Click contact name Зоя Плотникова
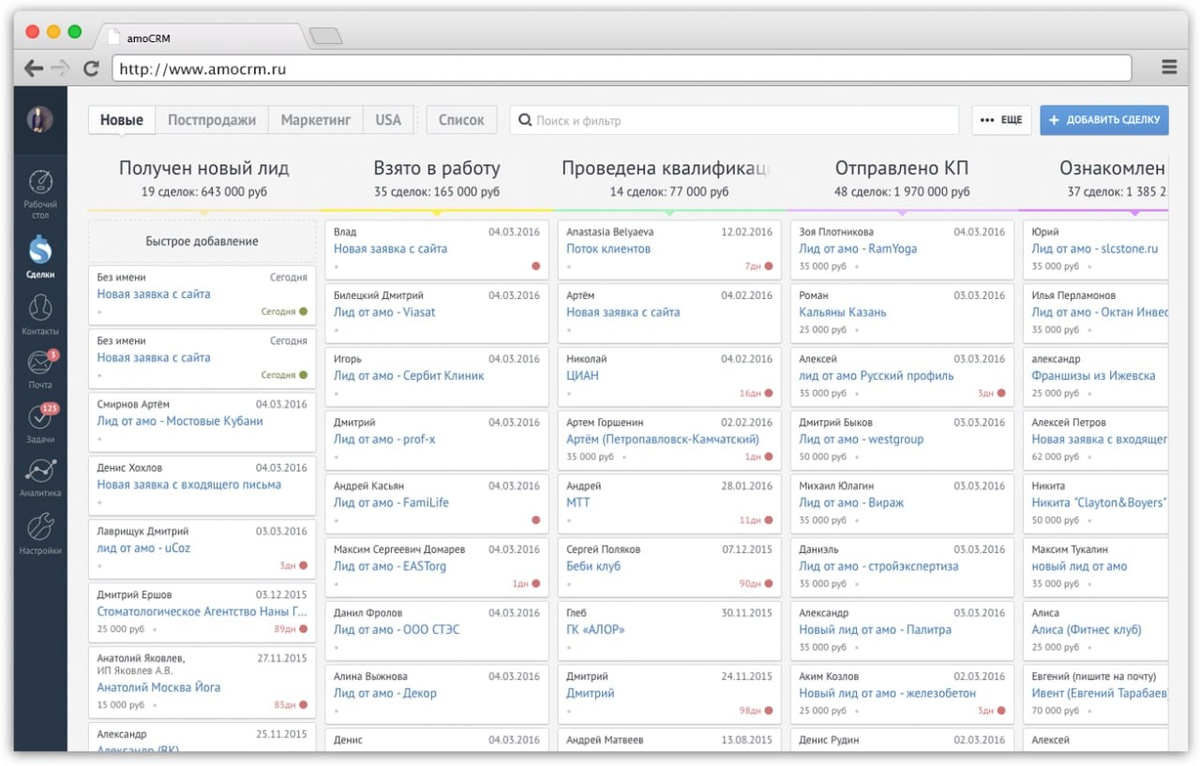The width and height of the screenshot is (1200, 766). coord(836,231)
